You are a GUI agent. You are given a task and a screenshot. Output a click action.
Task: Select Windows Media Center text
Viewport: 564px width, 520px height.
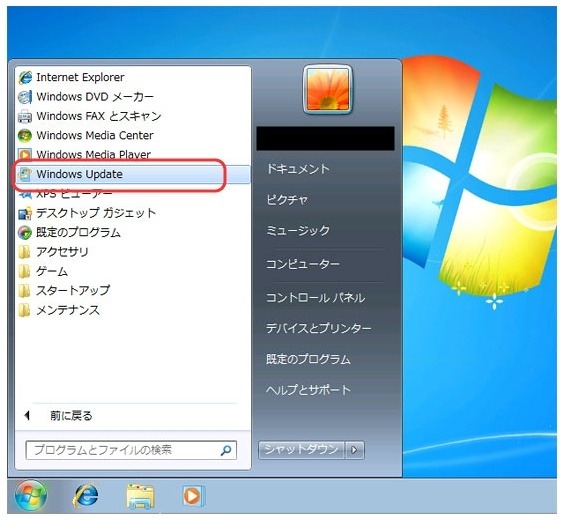click(95, 136)
